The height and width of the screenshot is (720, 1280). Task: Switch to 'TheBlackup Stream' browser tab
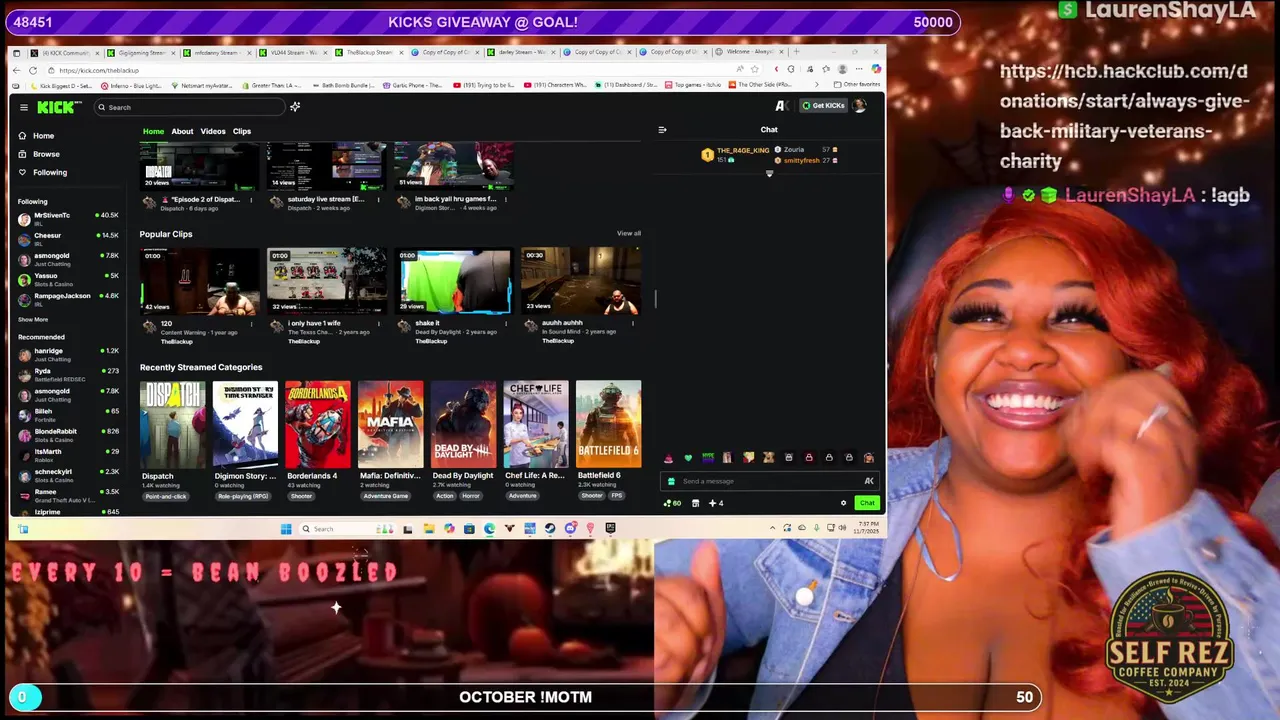(x=369, y=52)
